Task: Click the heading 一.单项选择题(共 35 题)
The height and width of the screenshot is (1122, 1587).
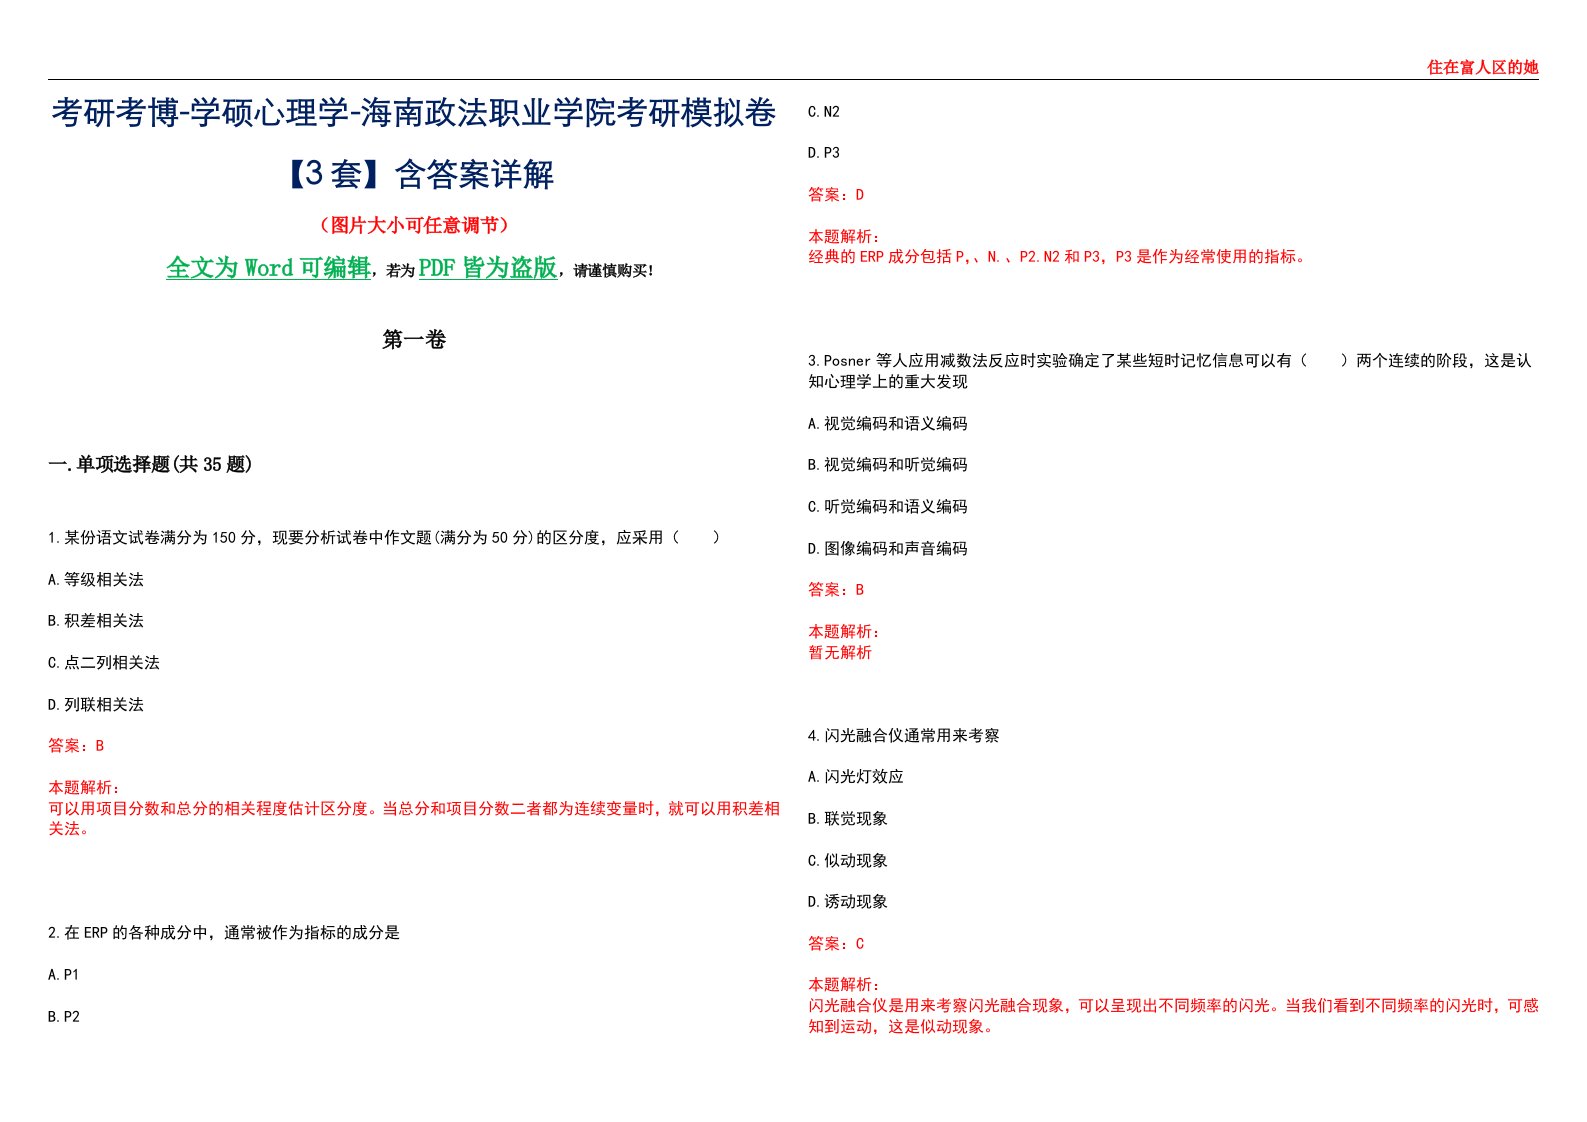Action: 150,464
